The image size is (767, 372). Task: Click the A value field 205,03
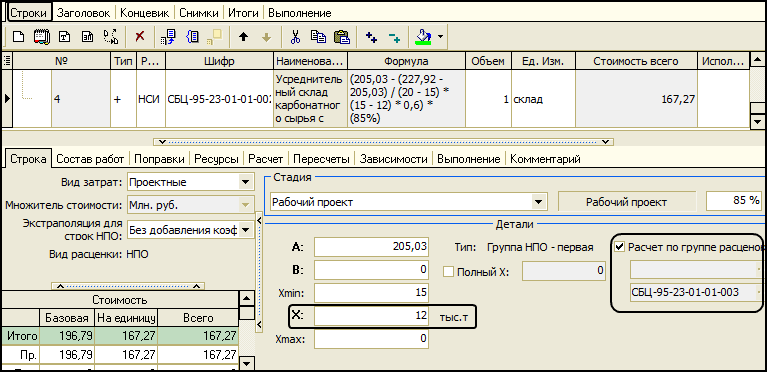[x=372, y=247]
